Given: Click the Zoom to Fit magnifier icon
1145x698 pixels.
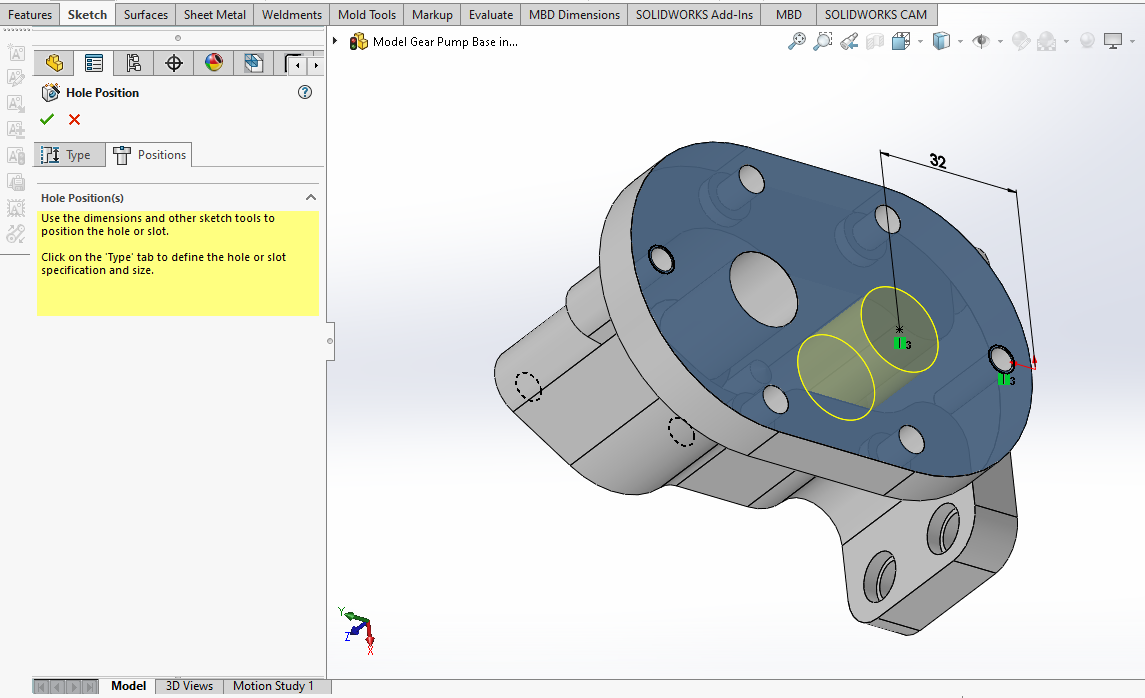Looking at the screenshot, I should (797, 41).
